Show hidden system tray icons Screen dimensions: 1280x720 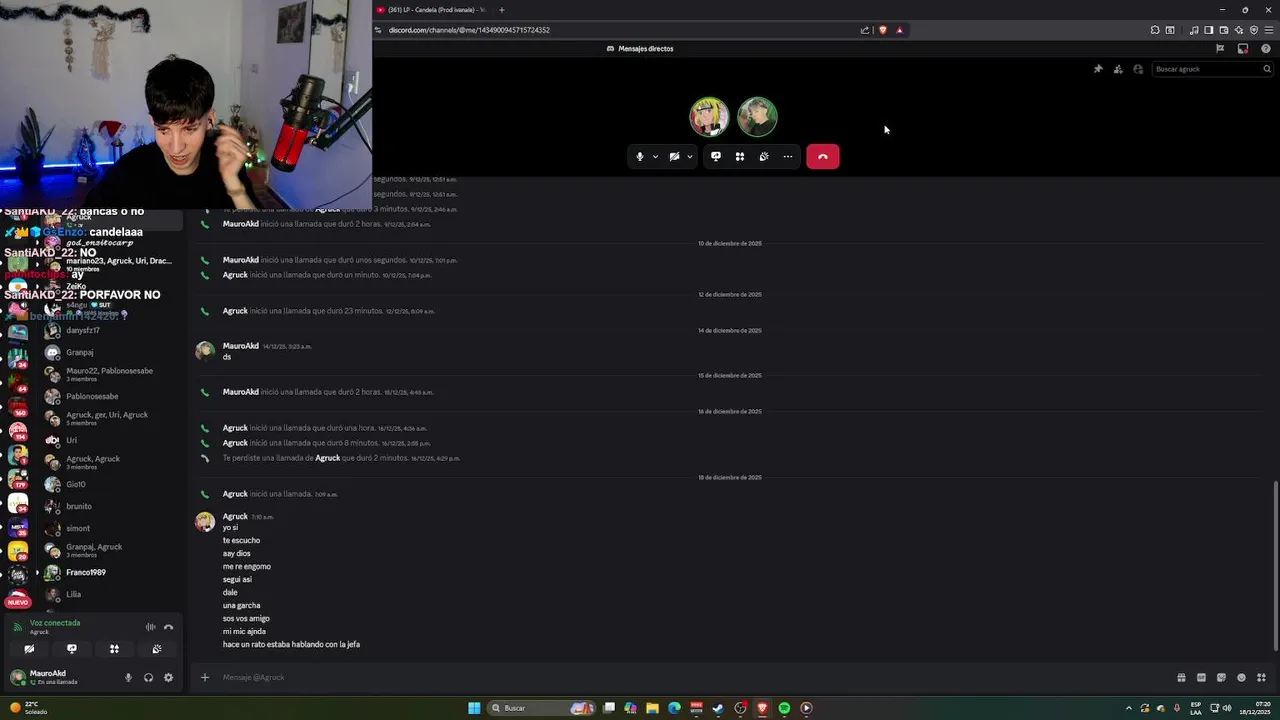(x=1130, y=708)
